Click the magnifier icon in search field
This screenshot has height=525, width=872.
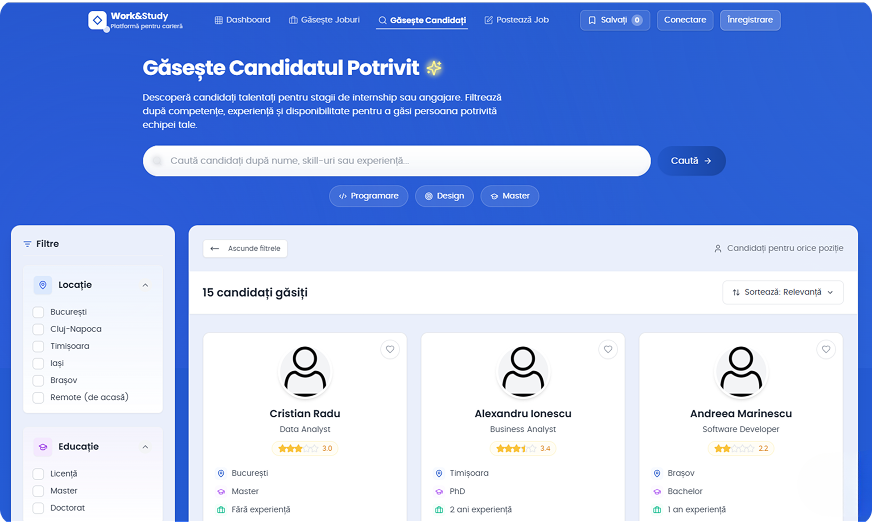(x=158, y=161)
